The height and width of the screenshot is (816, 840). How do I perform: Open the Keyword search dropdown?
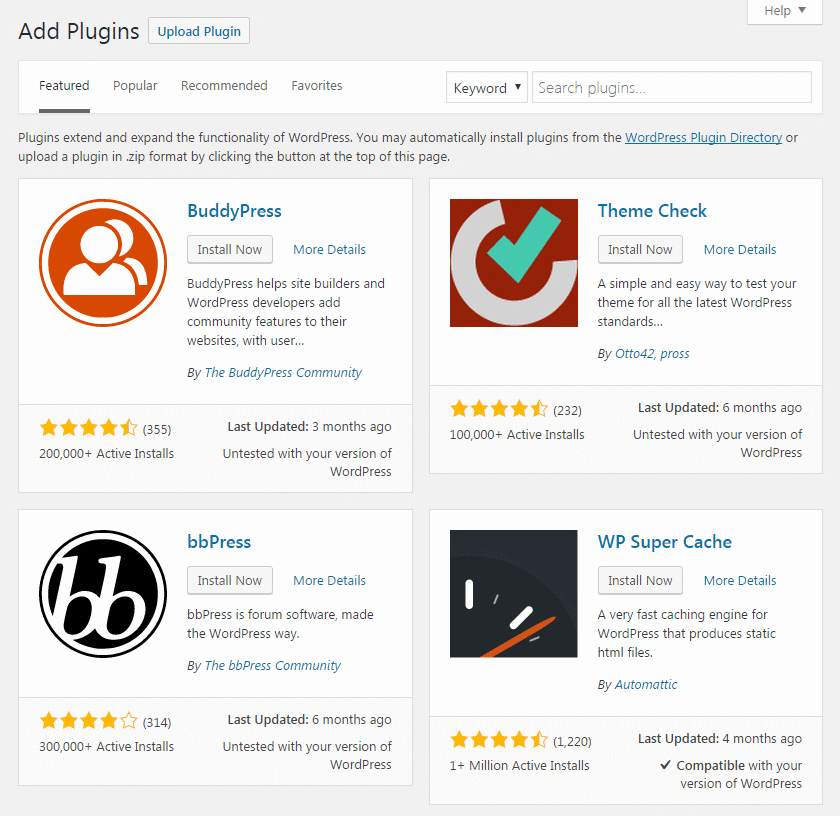(487, 87)
